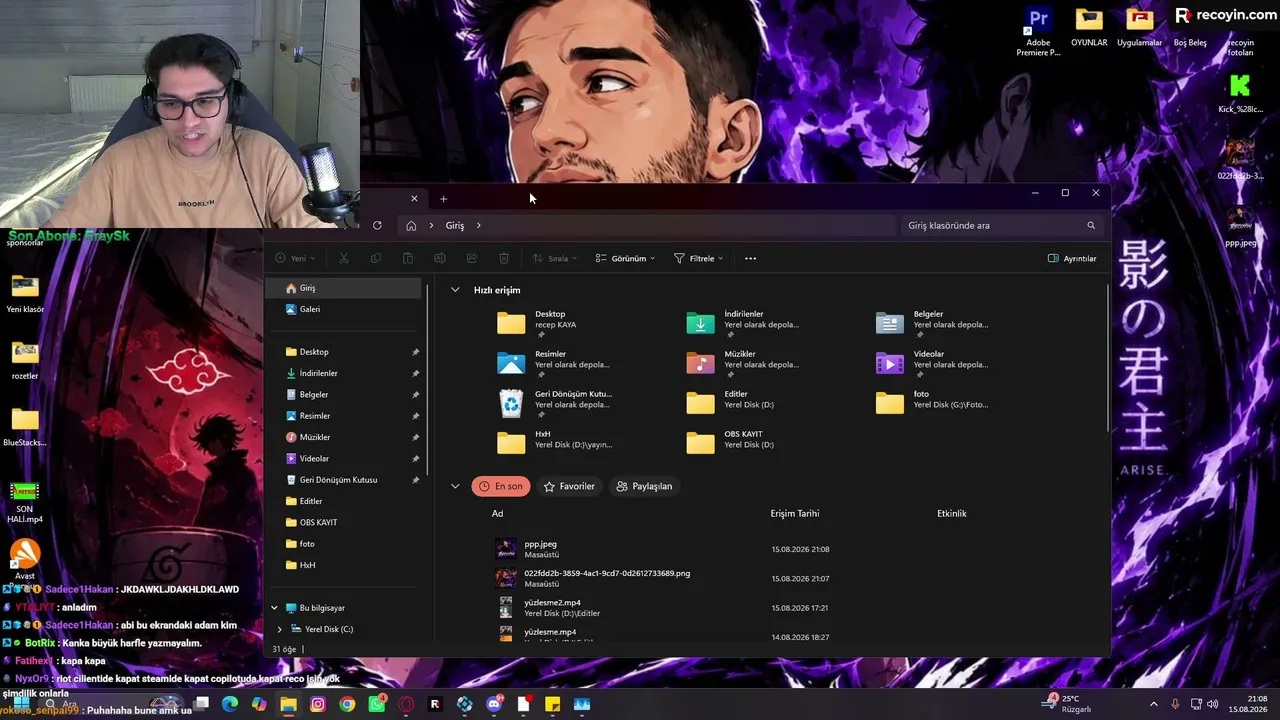Open the Filtrele filter dropdown
The height and width of the screenshot is (720, 1280).
point(698,258)
